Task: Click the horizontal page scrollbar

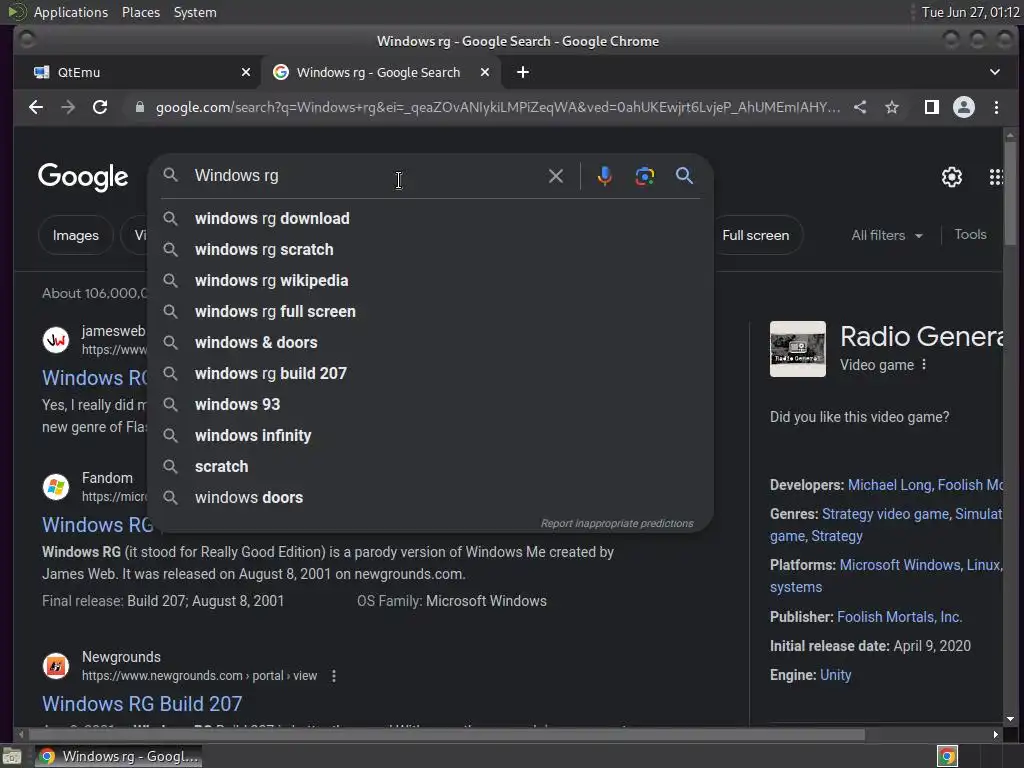Action: pyautogui.click(x=446, y=735)
